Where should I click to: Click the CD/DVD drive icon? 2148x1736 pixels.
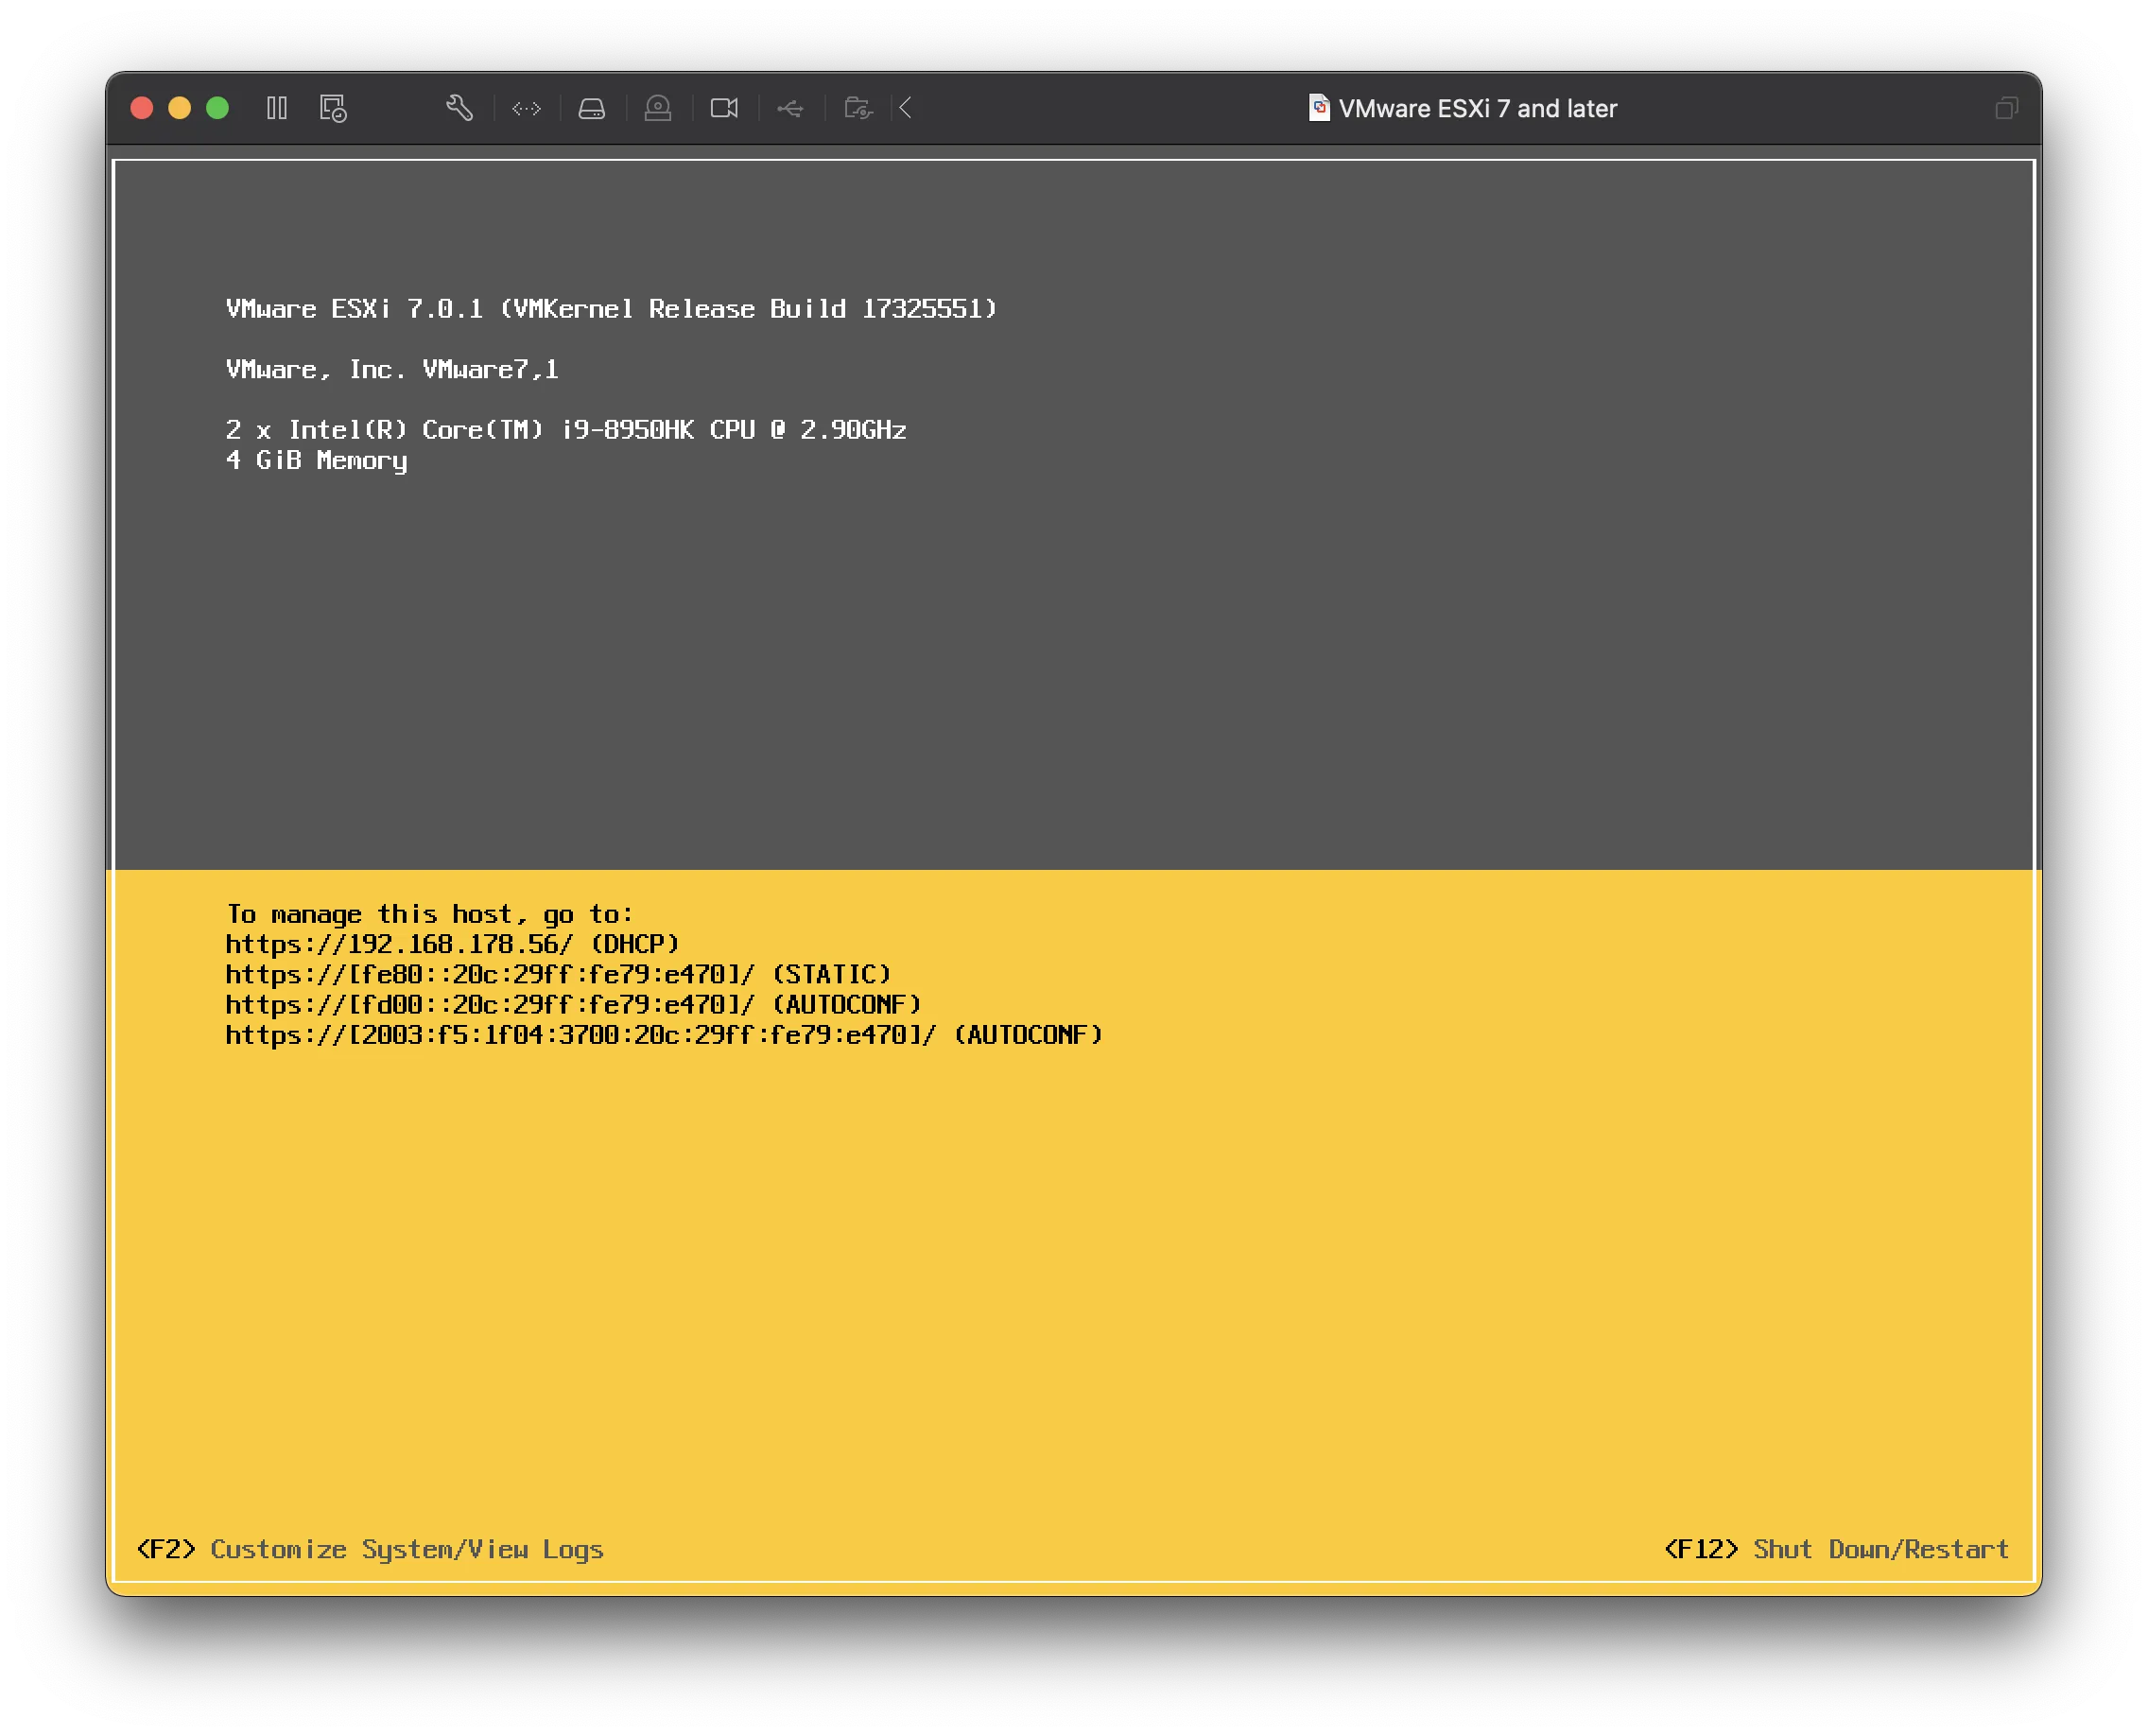click(658, 108)
